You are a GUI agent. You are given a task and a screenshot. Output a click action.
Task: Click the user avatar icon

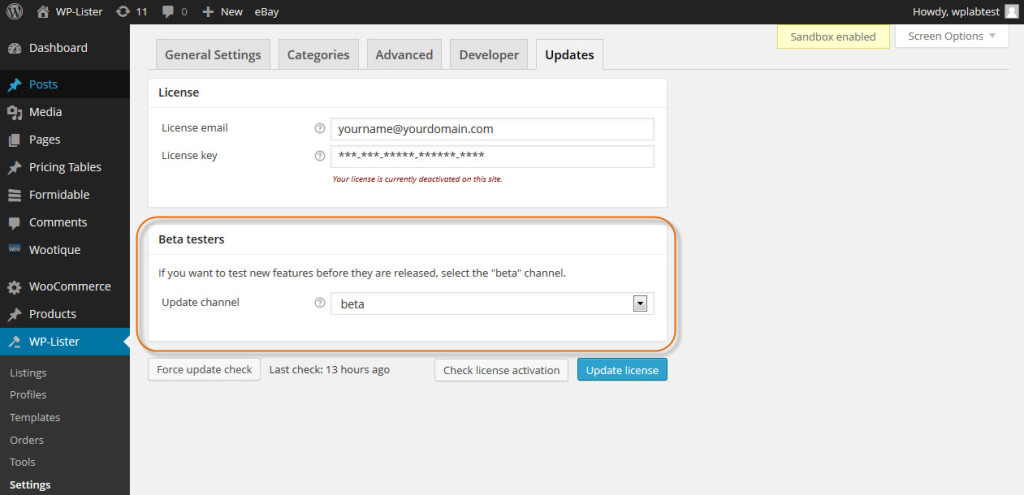[1010, 12]
